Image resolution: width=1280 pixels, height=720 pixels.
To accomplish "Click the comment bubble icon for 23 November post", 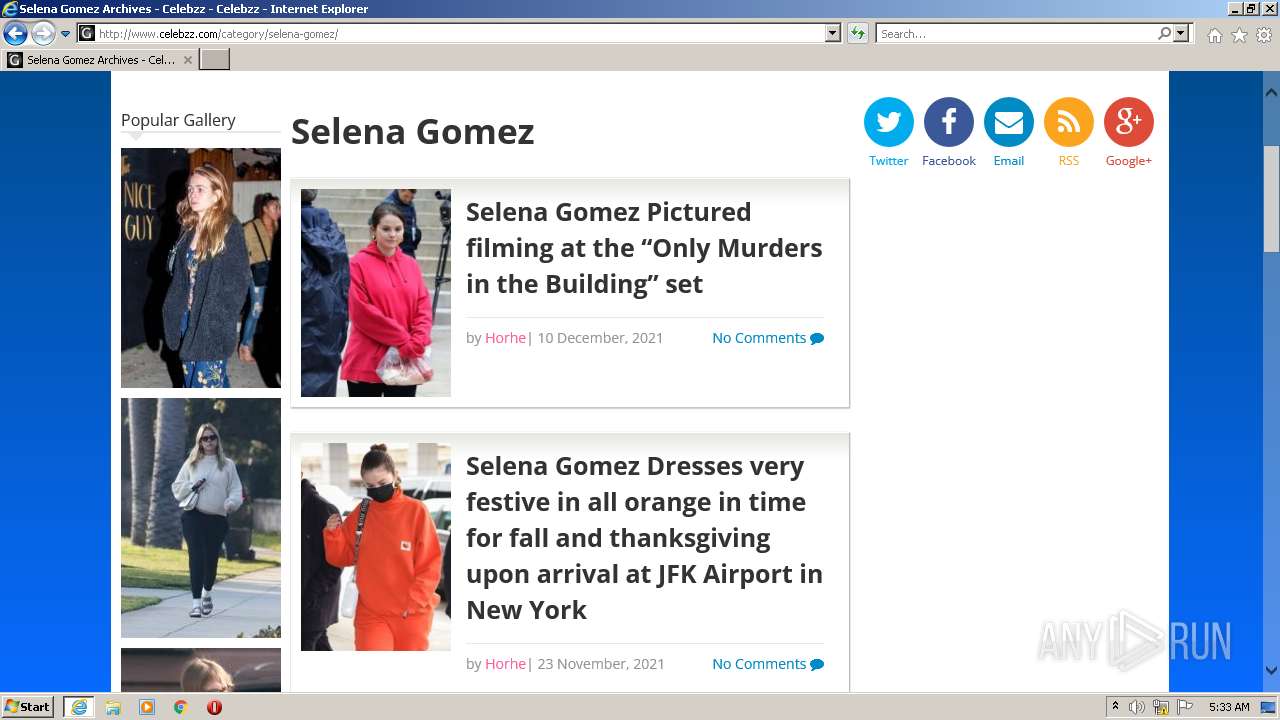I will (817, 664).
